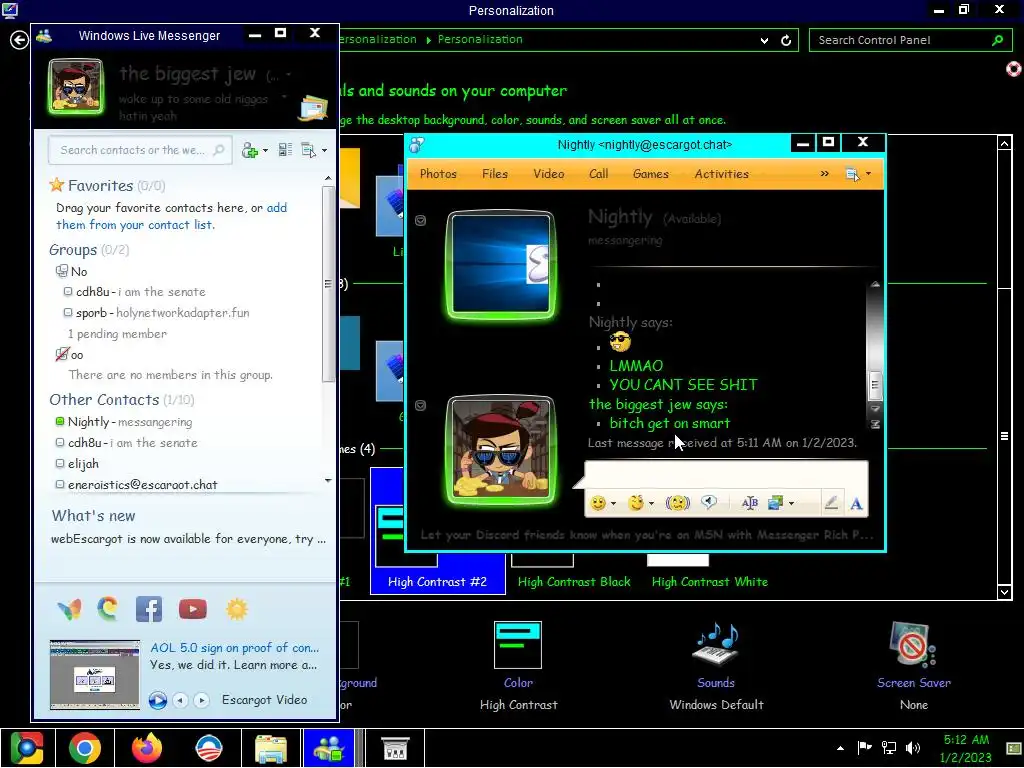The width and height of the screenshot is (1024, 768).
Task: Open the background picker dropdown arrow
Action: [792, 504]
